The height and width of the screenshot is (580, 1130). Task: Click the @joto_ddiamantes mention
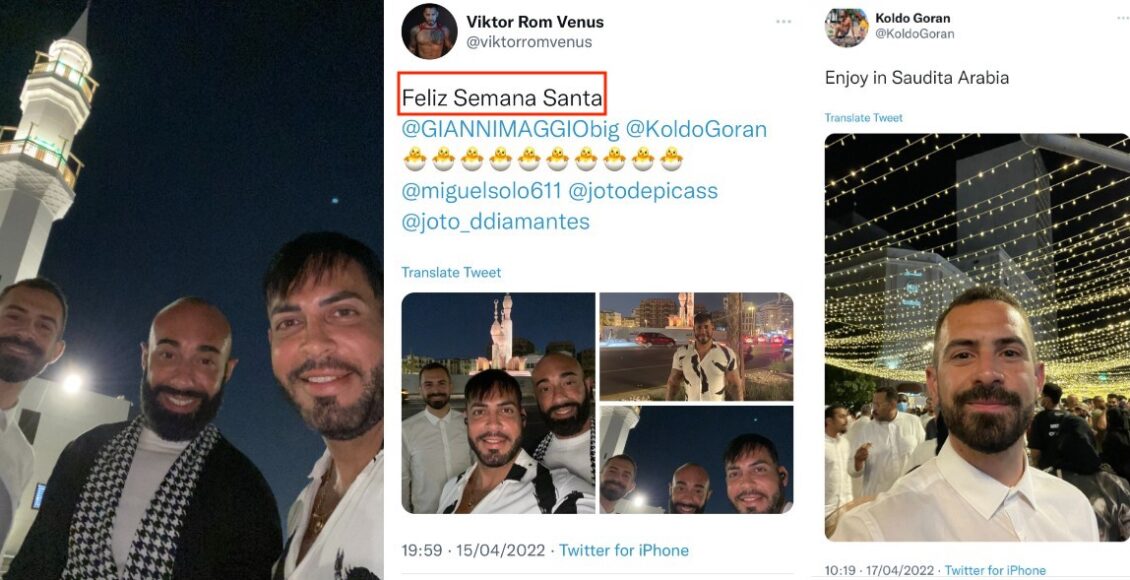tap(495, 221)
